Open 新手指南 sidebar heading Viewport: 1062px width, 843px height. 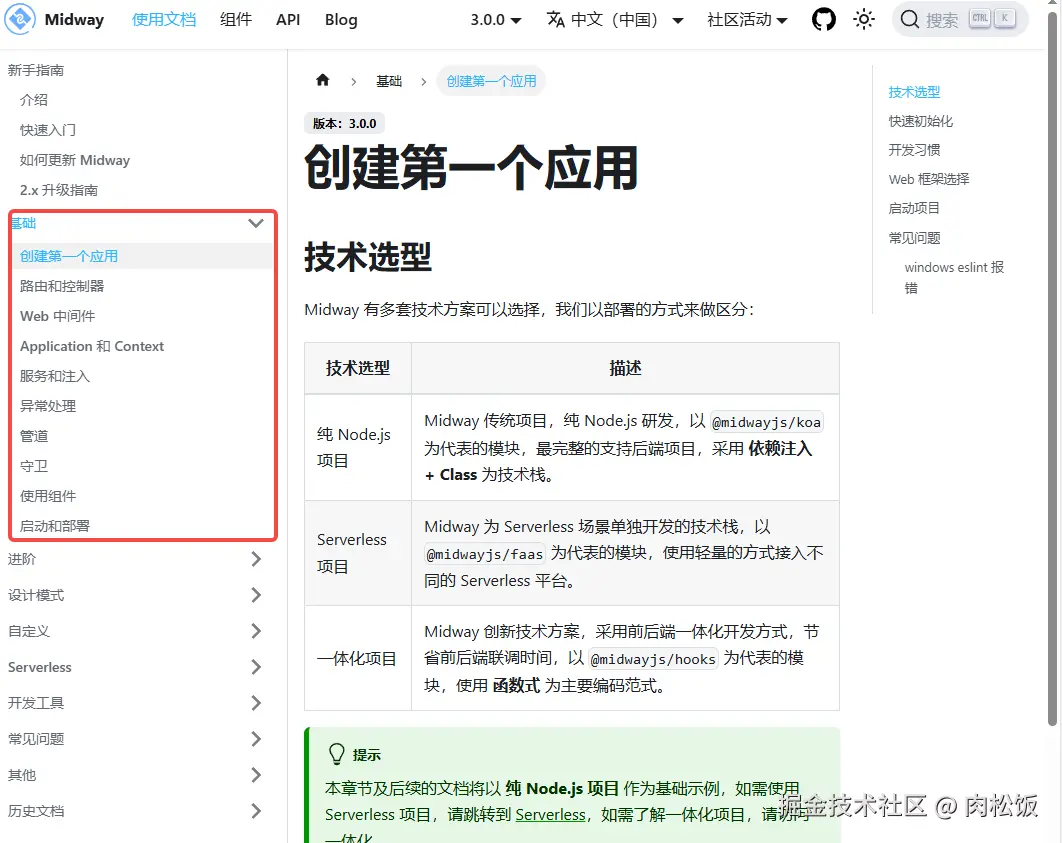[x=36, y=70]
